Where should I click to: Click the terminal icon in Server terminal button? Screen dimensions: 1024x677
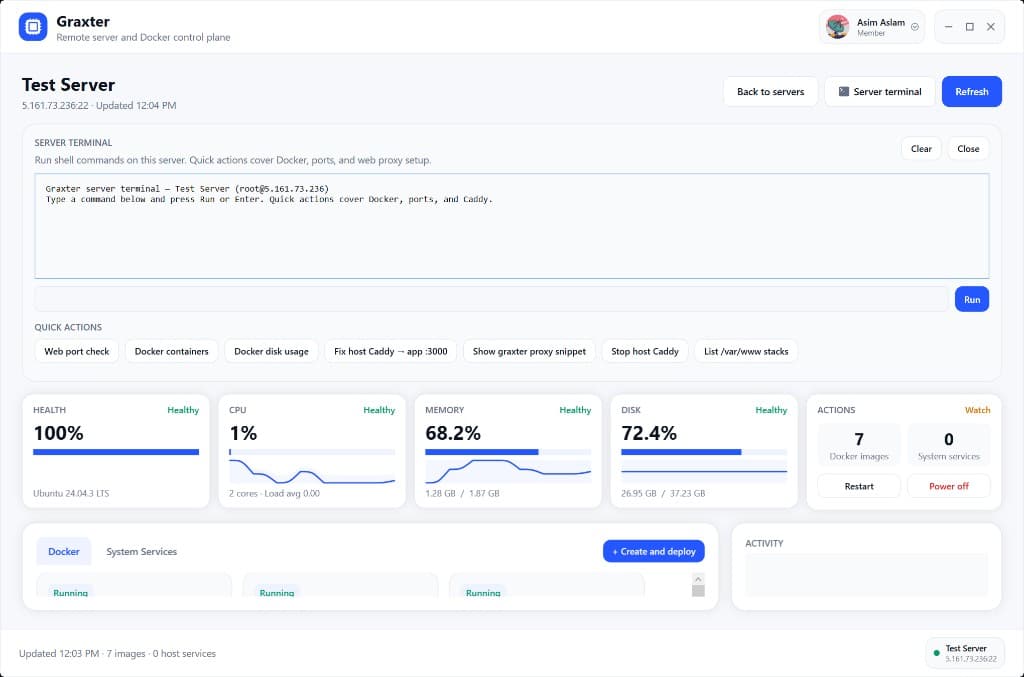844,91
